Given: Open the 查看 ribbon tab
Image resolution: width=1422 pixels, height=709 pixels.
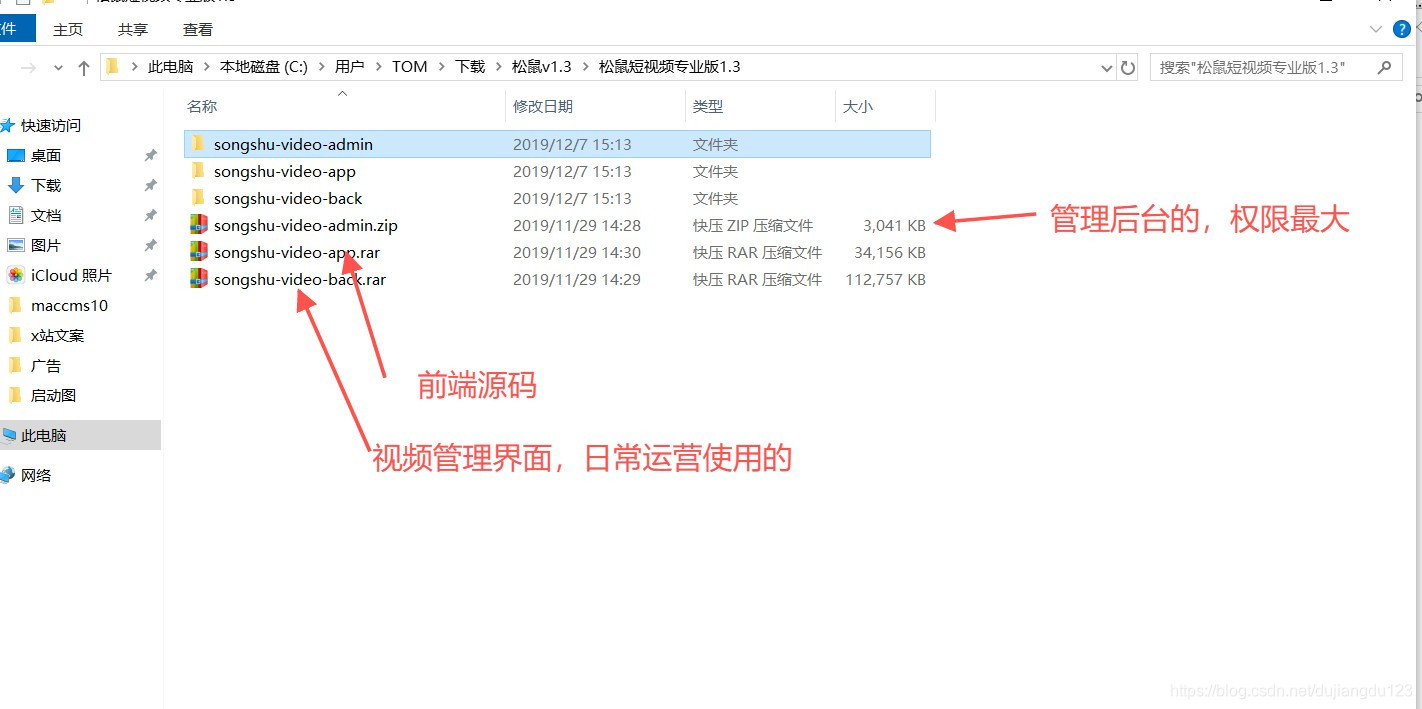Looking at the screenshot, I should click(198, 29).
